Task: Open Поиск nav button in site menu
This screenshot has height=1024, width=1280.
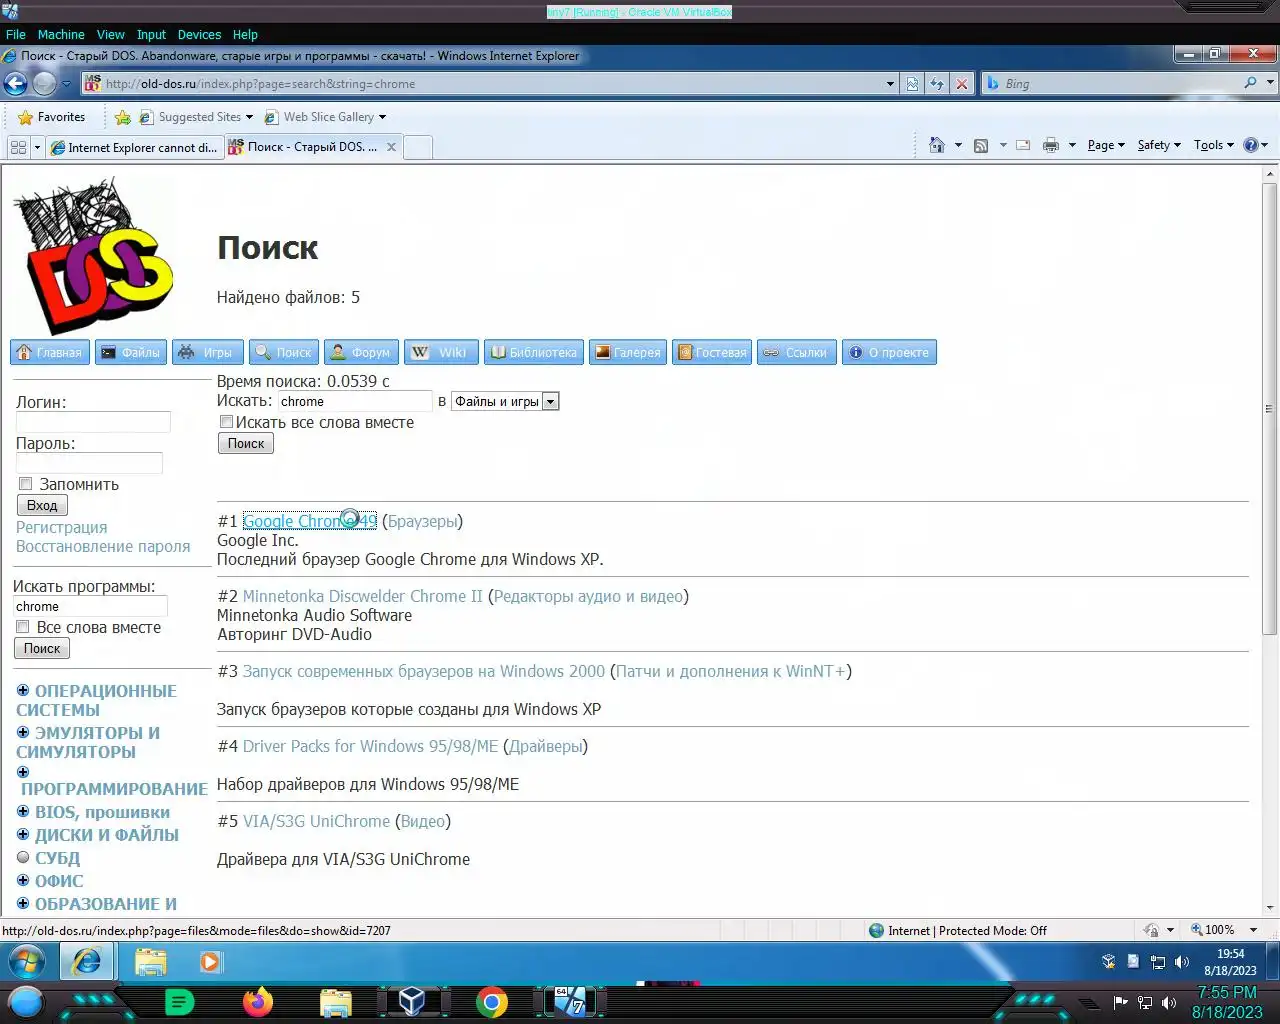Action: click(284, 352)
